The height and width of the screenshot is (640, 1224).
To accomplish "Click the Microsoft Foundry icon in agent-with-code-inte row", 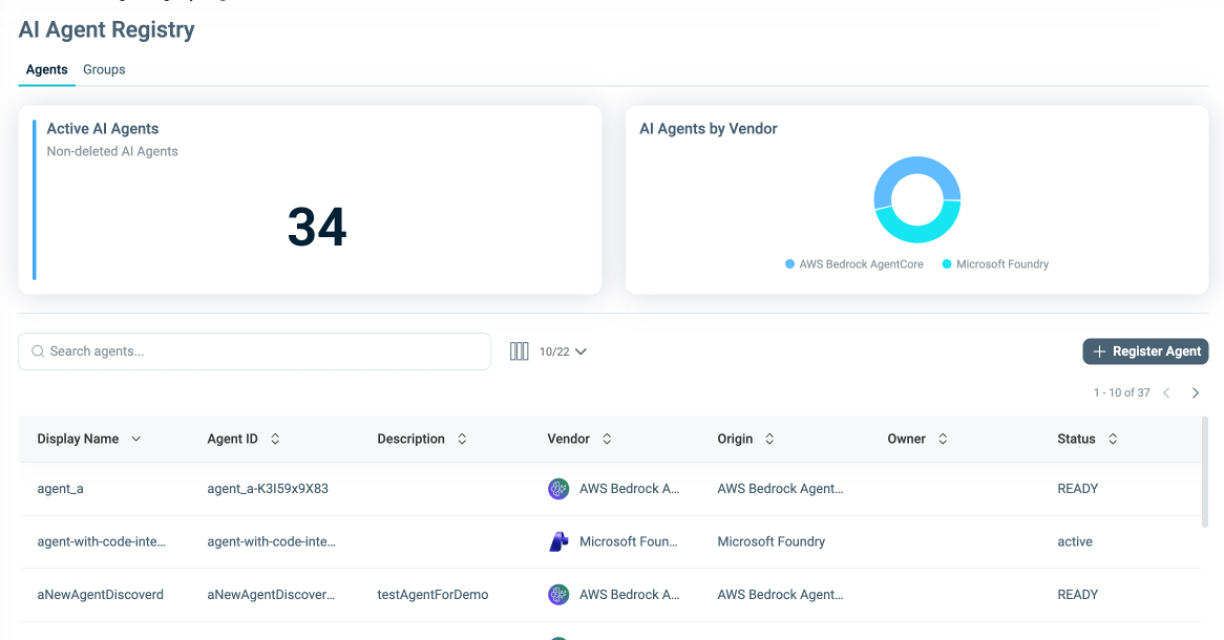I will pyautogui.click(x=559, y=542).
